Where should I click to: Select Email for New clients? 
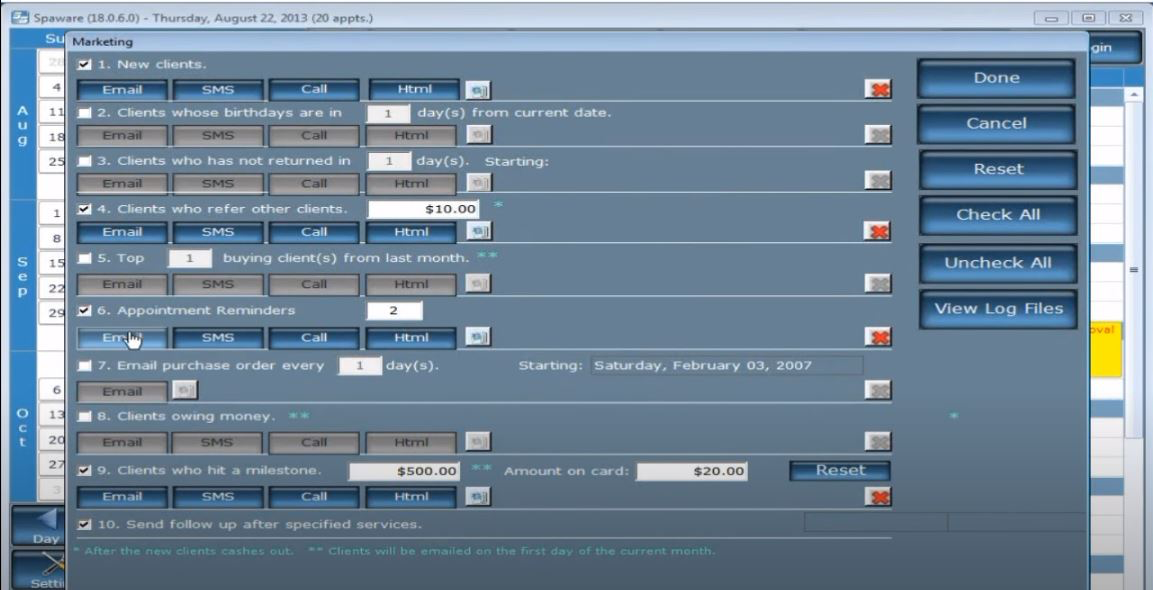[x=122, y=90]
